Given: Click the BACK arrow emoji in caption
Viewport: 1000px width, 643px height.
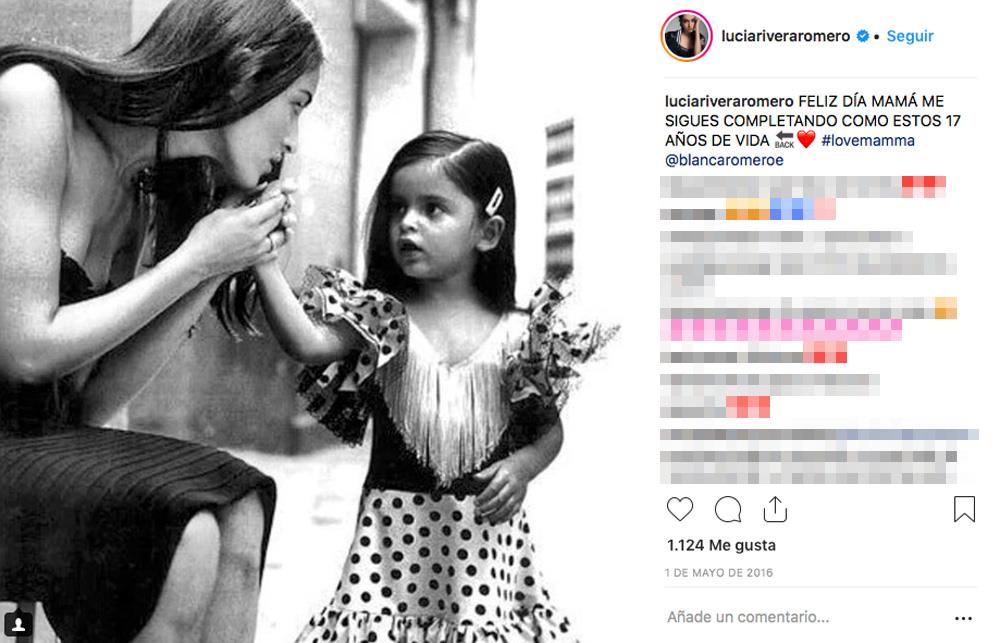Looking at the screenshot, I should pos(784,140).
